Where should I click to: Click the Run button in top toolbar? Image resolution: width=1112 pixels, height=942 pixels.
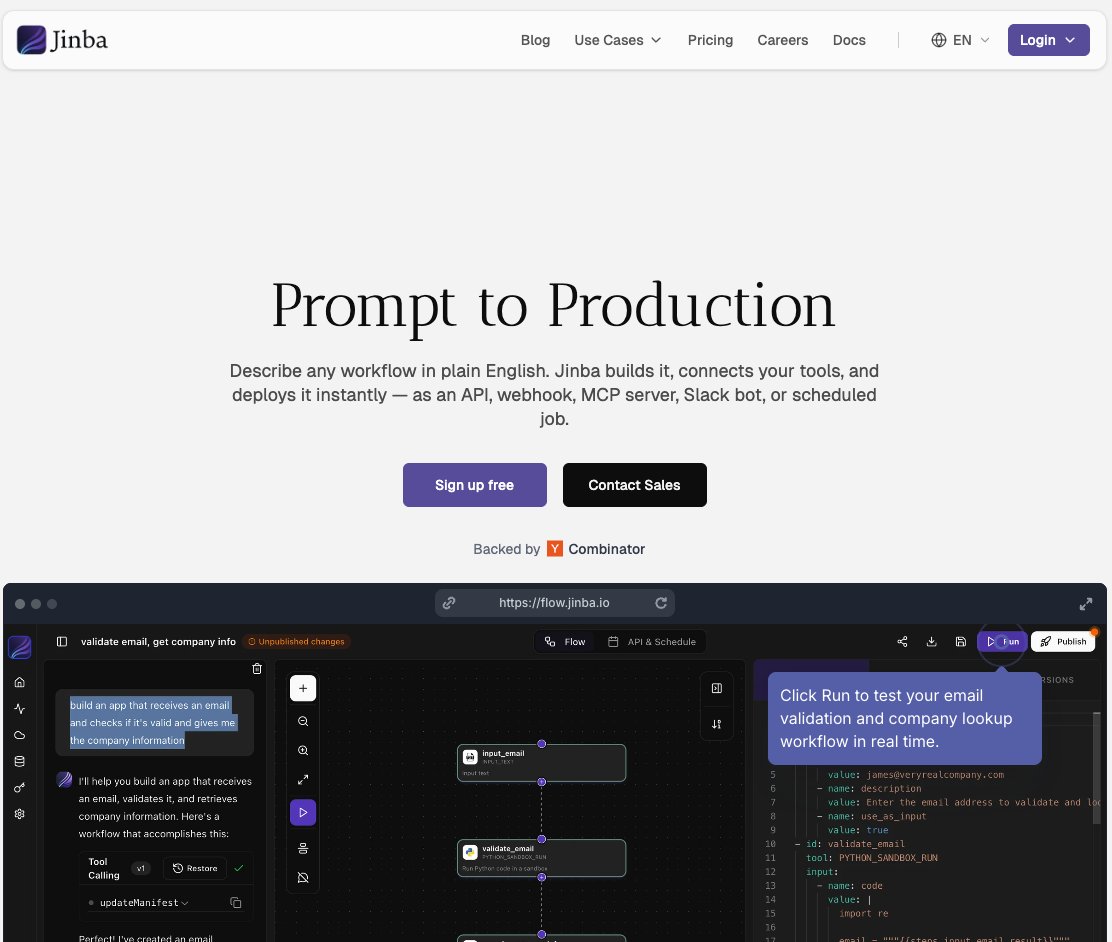[1002, 641]
